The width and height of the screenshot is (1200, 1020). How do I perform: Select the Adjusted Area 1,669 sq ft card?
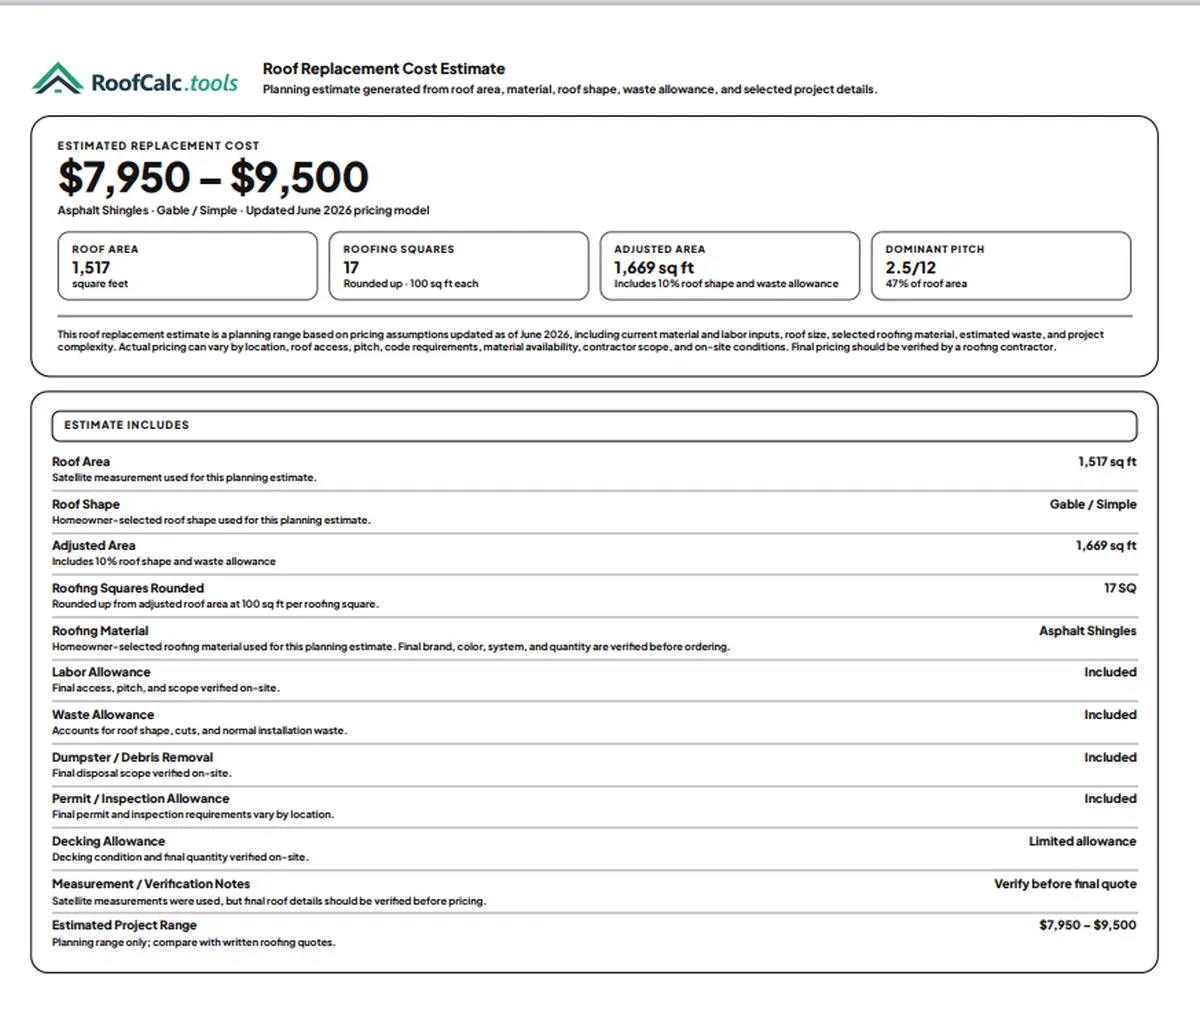(x=730, y=266)
